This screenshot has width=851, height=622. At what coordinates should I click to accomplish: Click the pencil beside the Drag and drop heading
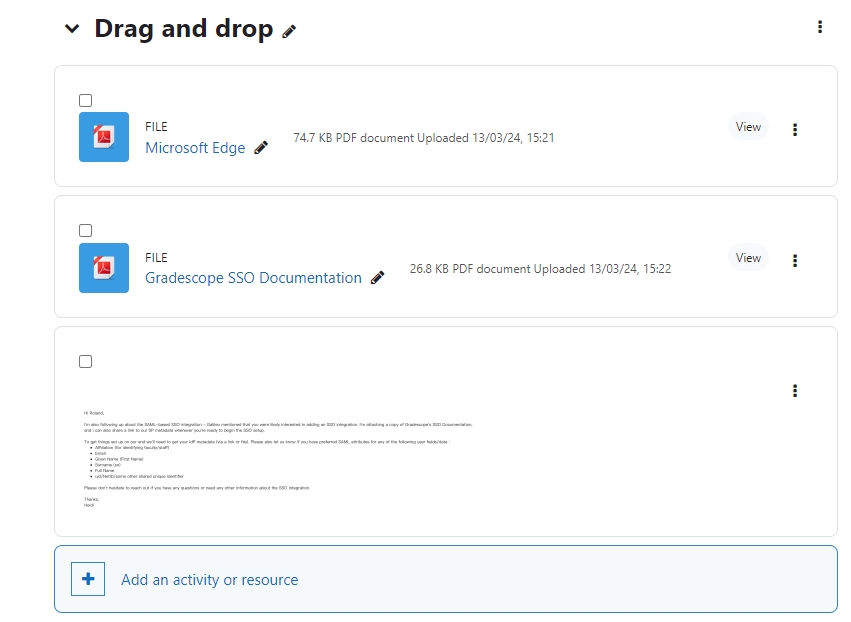(288, 31)
